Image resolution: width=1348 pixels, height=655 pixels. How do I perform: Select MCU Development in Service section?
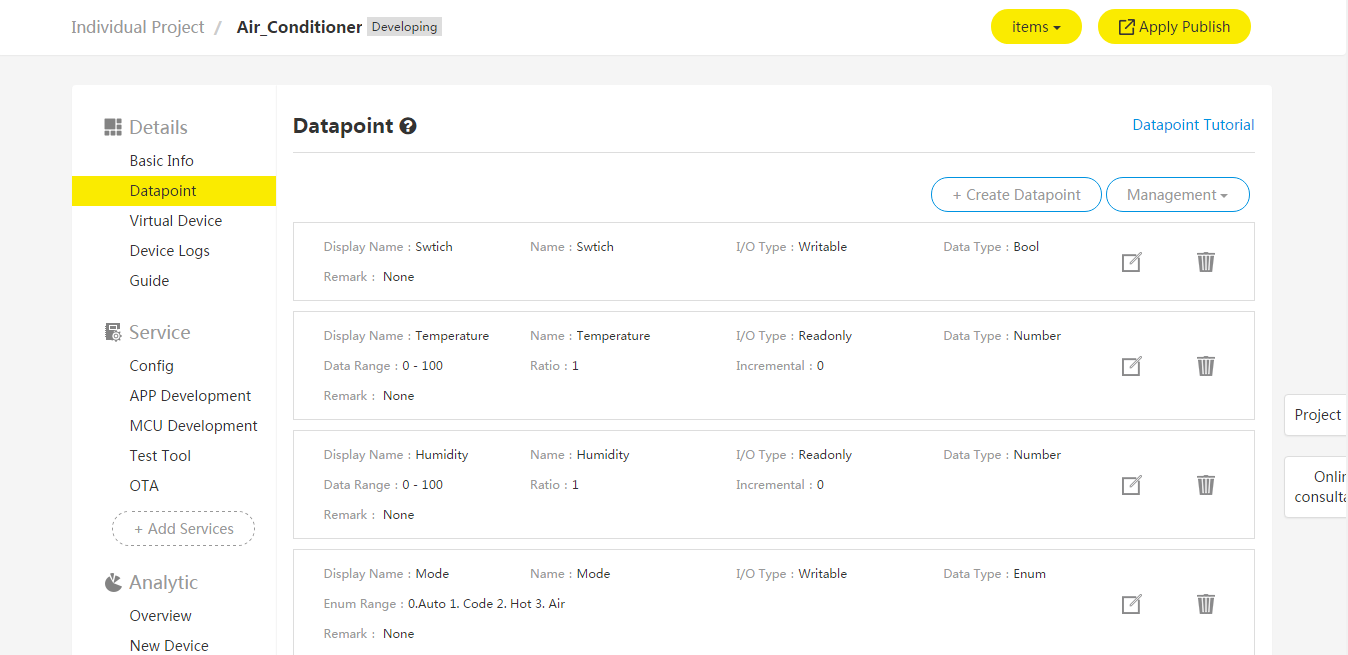click(193, 426)
